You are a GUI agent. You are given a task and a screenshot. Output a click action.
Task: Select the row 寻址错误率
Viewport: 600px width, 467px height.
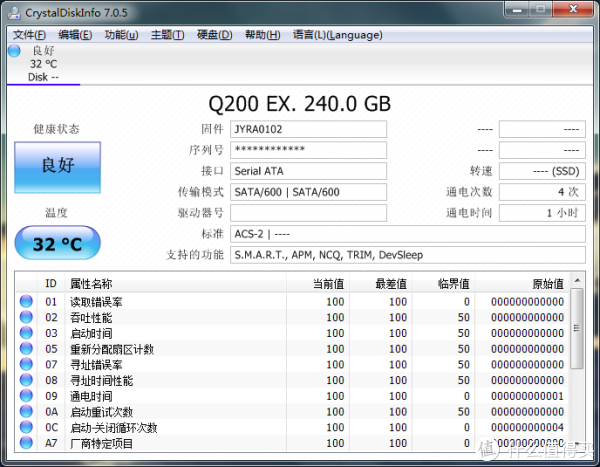[293, 364]
